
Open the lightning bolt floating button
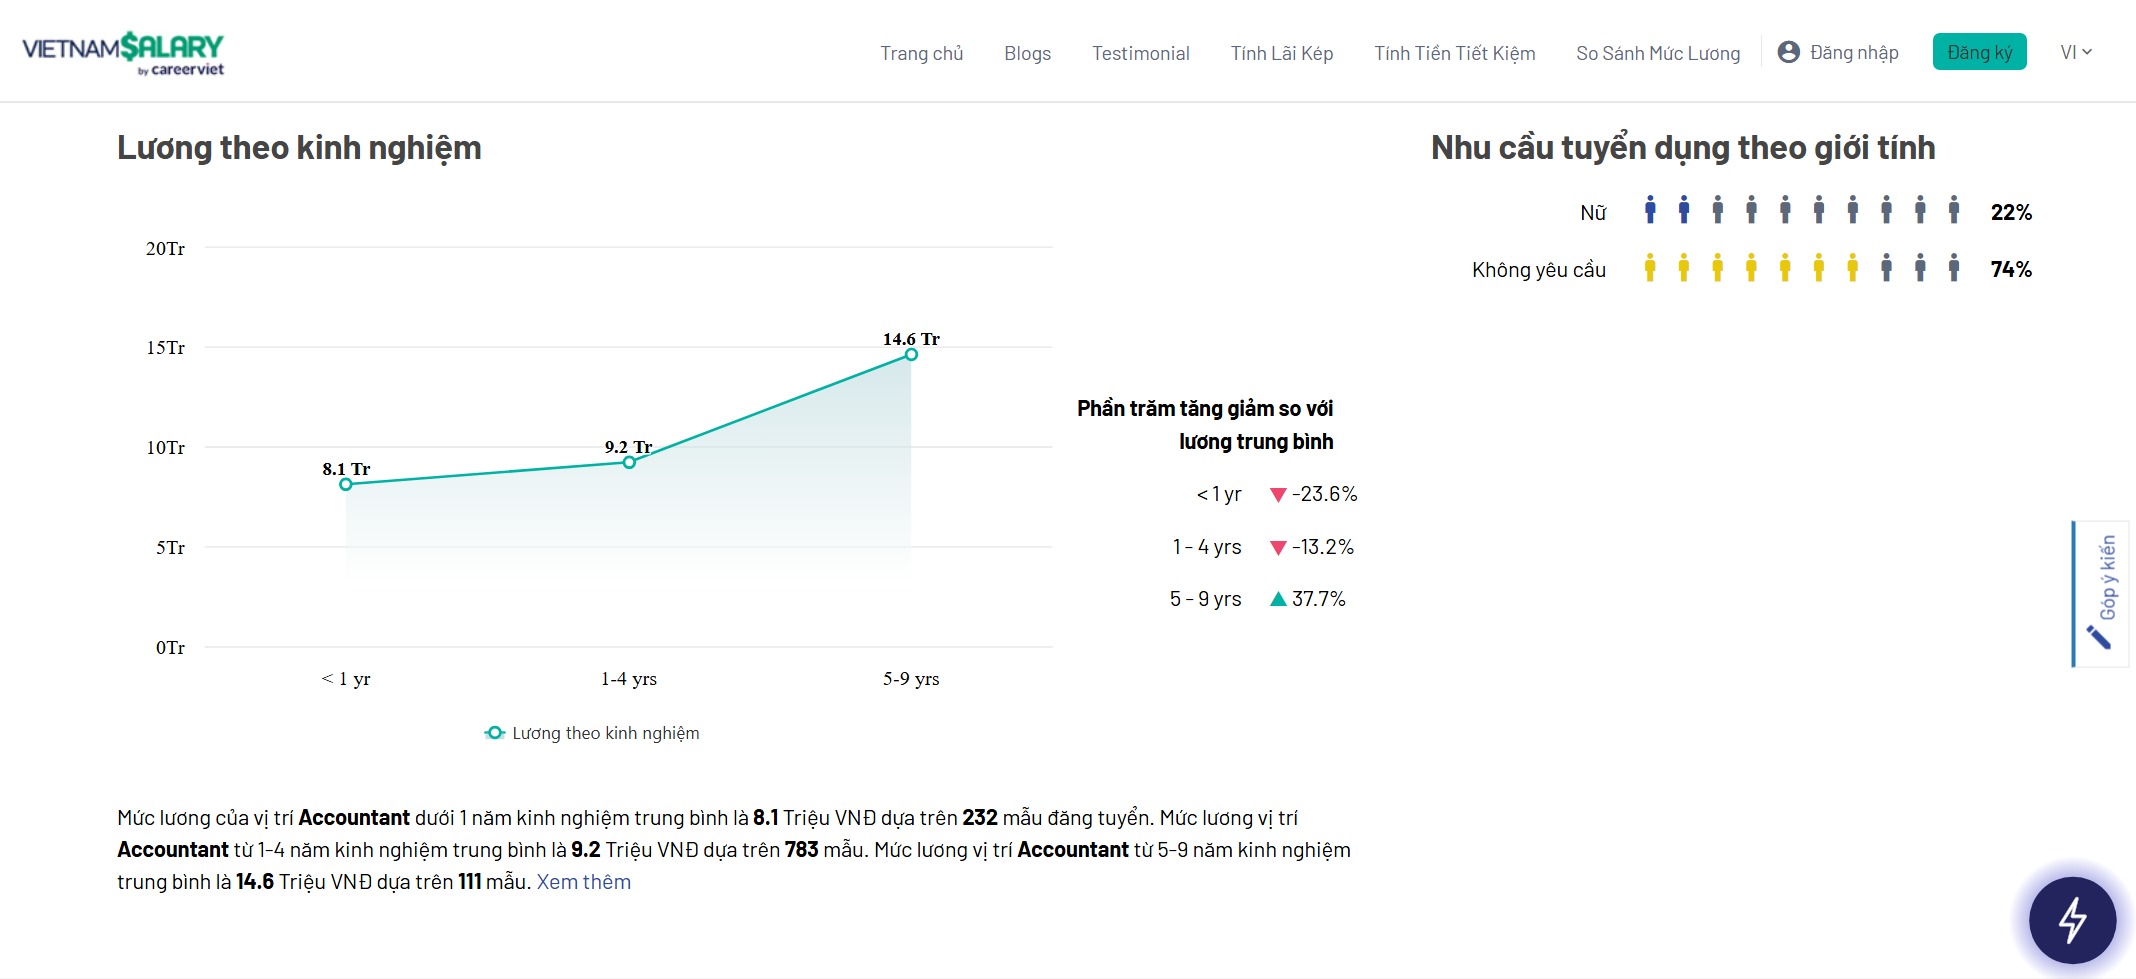click(x=2072, y=919)
